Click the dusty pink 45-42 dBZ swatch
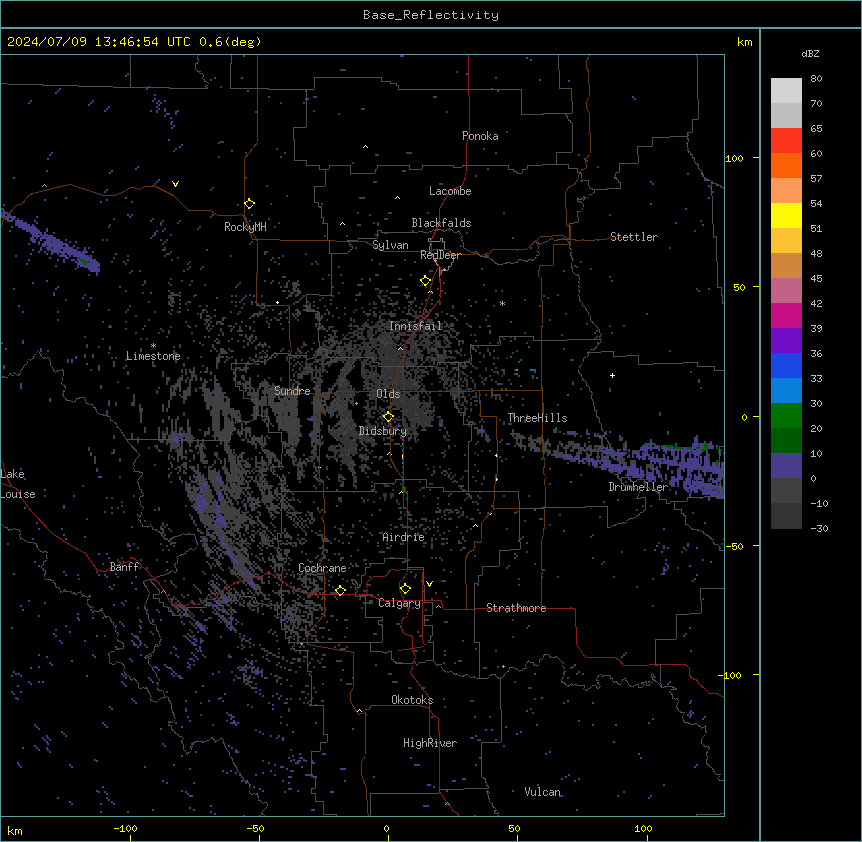Image resolution: width=862 pixels, height=842 pixels. tap(786, 291)
